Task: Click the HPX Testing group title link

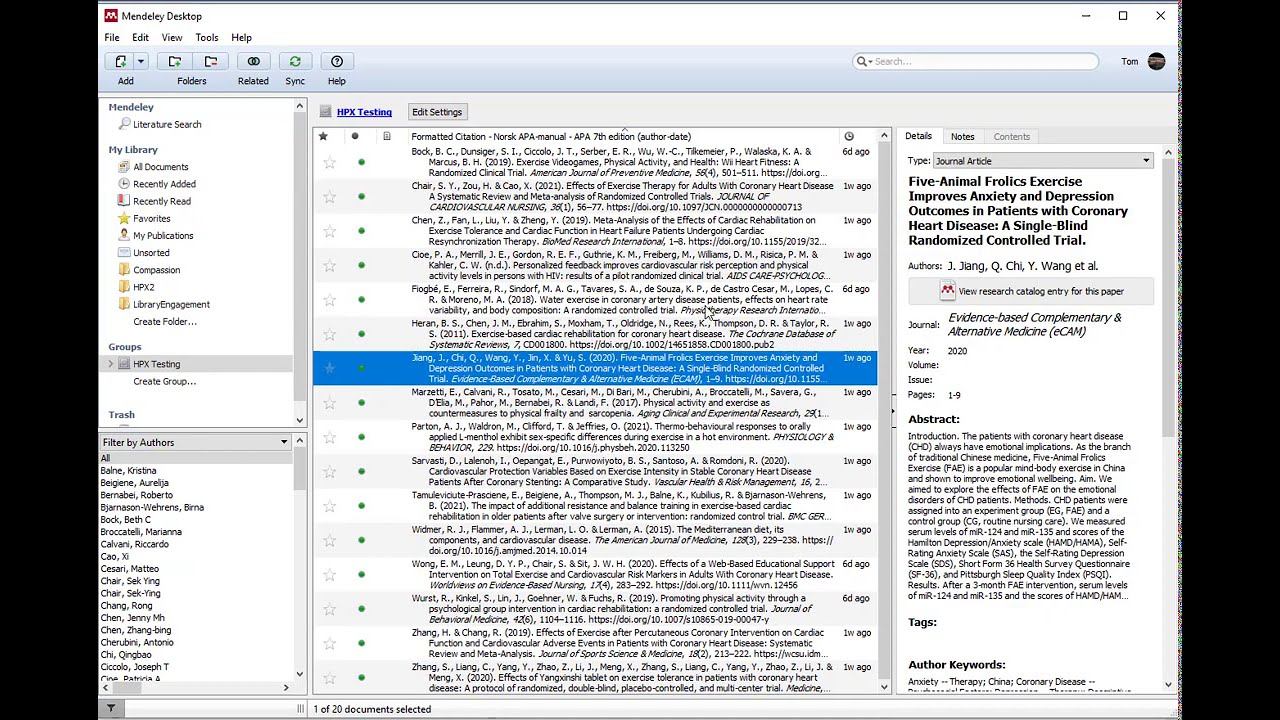Action: click(x=364, y=112)
